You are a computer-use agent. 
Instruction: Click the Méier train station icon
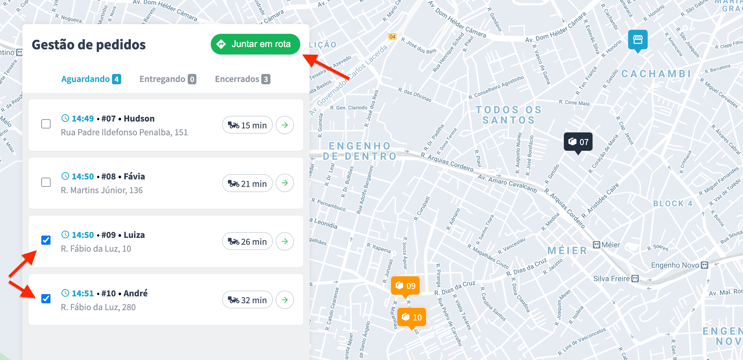(596, 245)
